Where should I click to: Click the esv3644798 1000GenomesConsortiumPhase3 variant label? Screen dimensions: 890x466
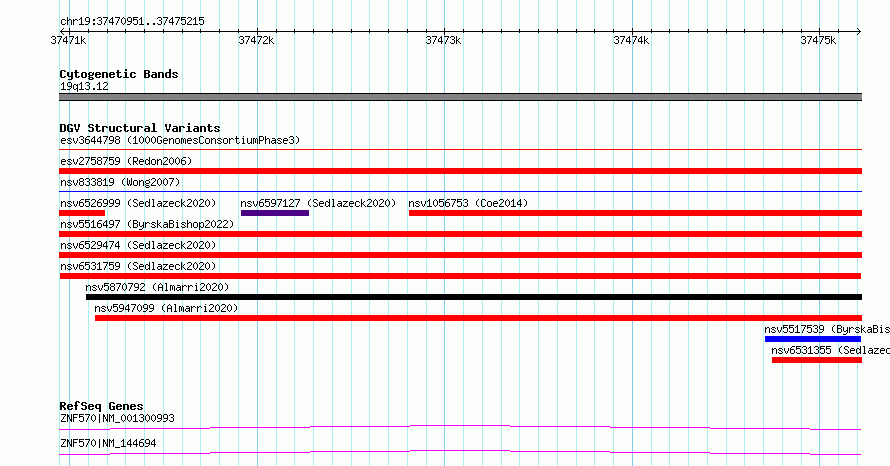pos(180,140)
